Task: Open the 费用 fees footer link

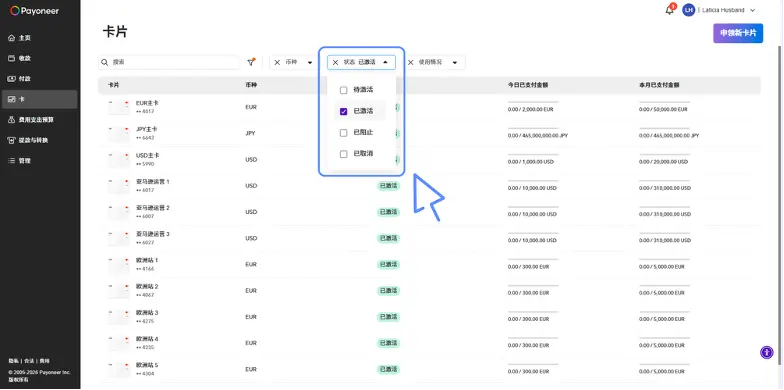Action: [x=44, y=361]
